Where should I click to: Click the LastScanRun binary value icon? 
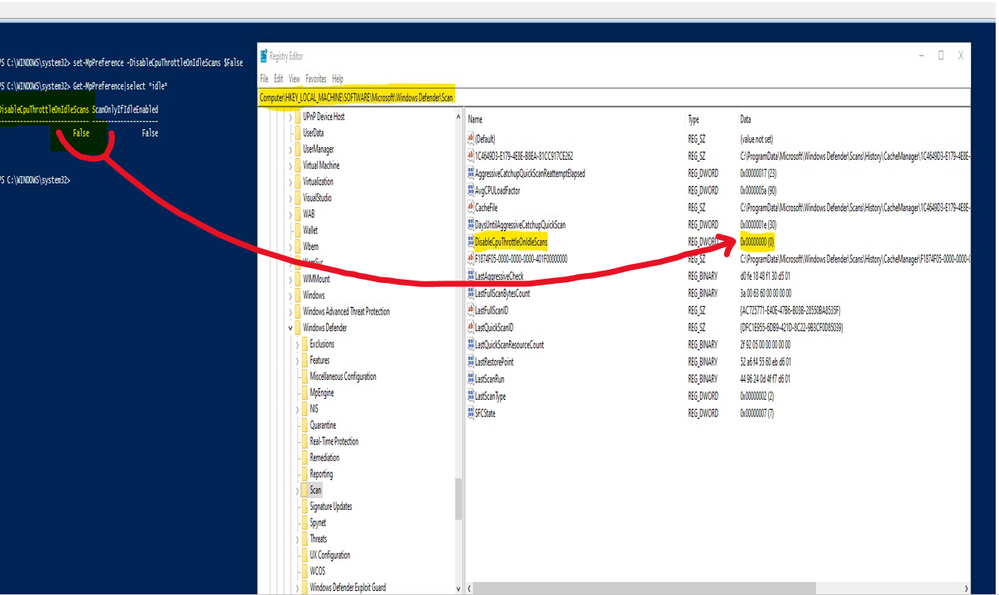click(471, 380)
